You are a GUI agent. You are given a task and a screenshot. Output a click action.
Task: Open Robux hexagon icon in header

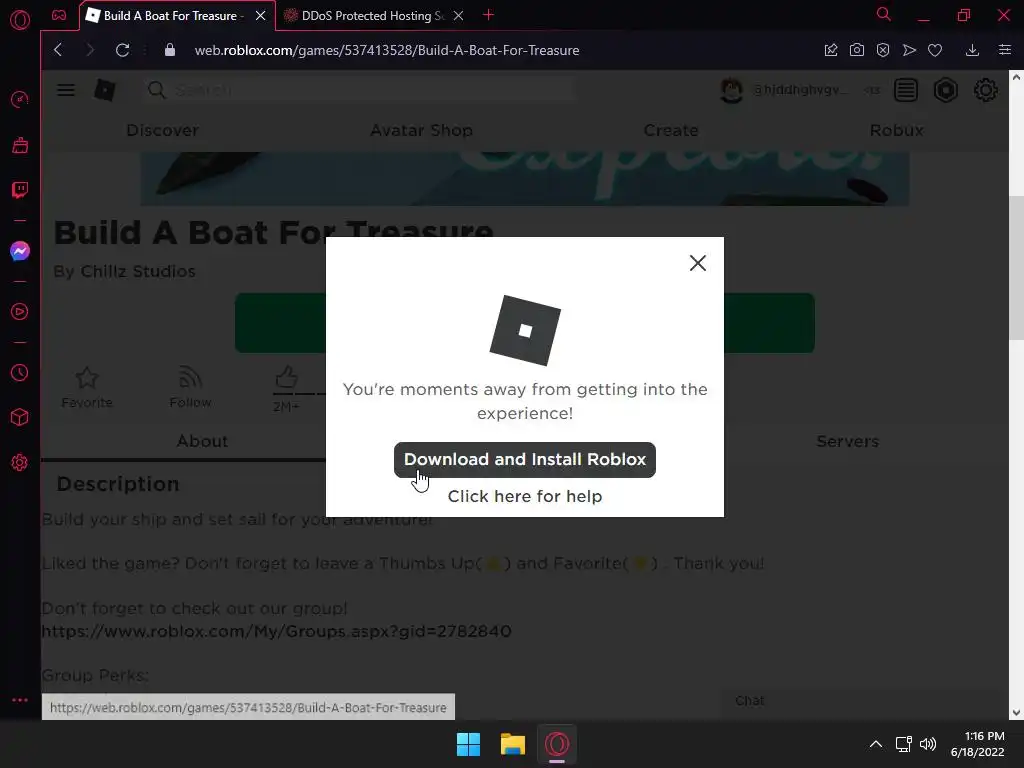946,90
